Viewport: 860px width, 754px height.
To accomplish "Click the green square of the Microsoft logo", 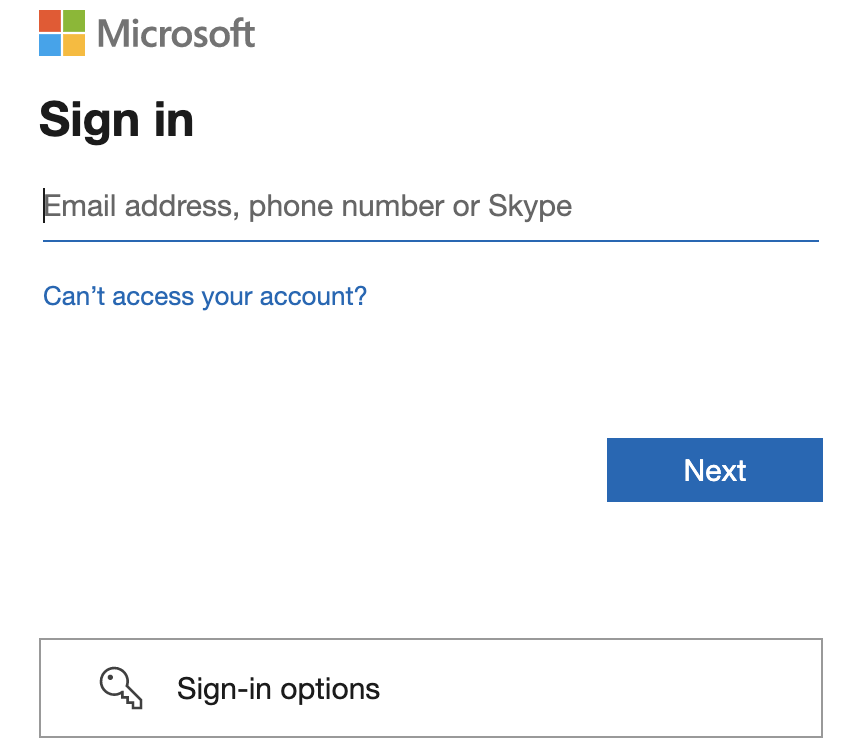I will 74,21.
